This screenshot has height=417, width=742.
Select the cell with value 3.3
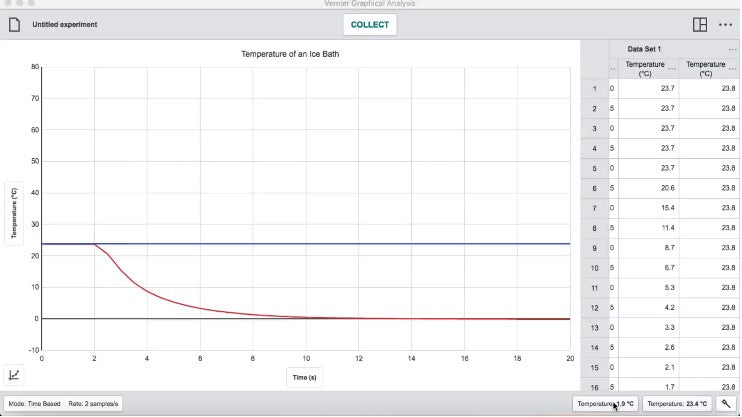pyautogui.click(x=649, y=327)
